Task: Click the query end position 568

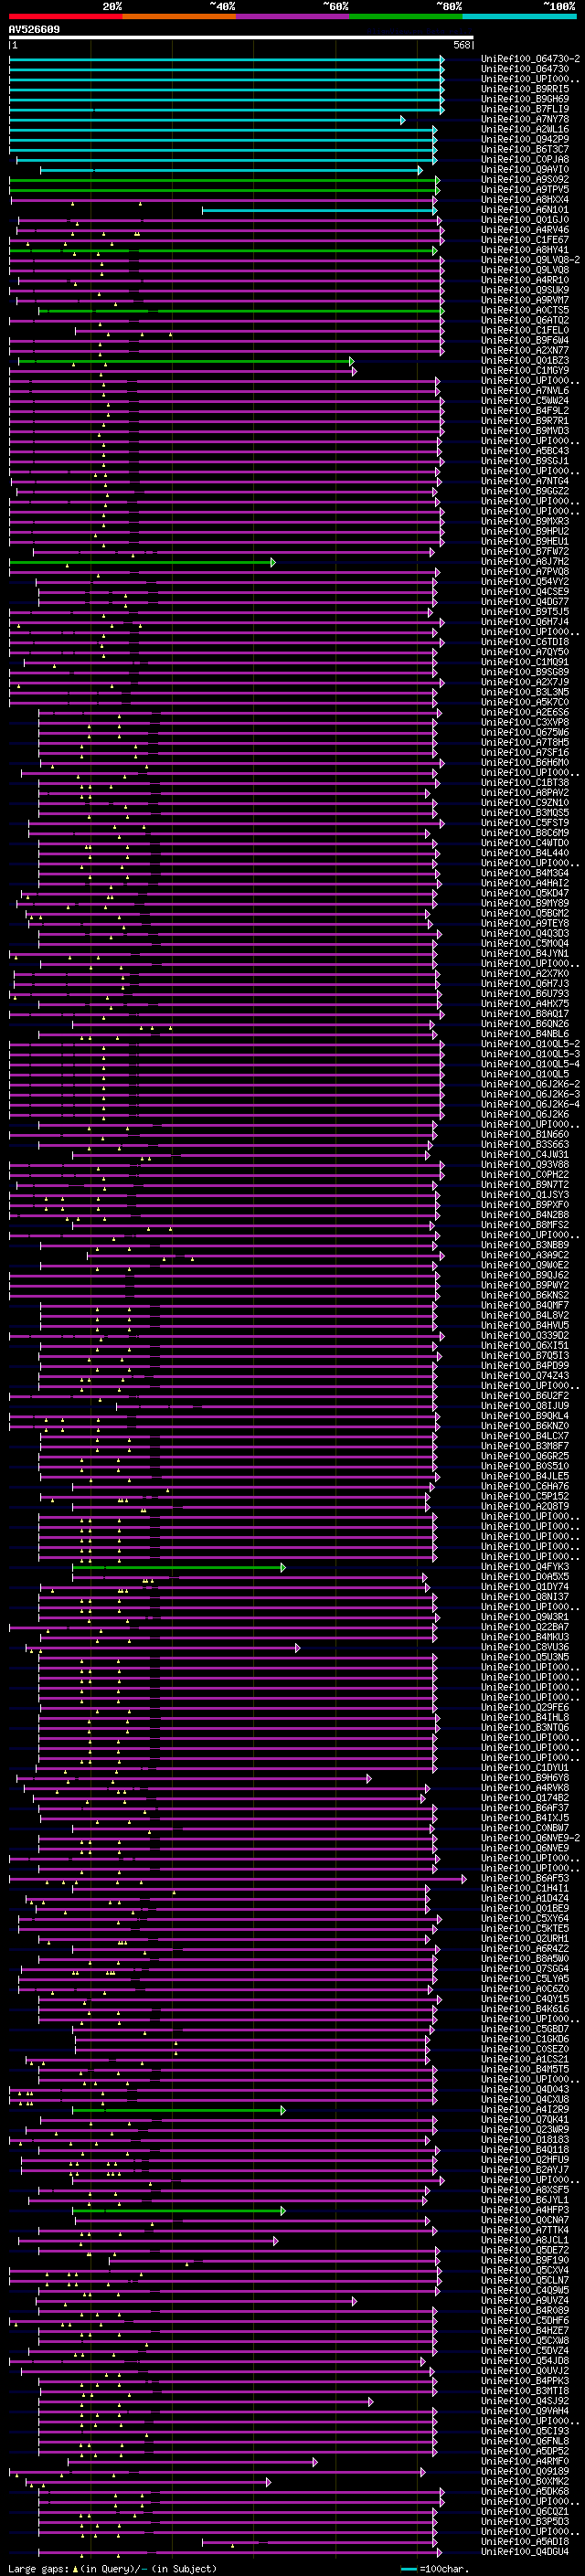Action: click(x=462, y=45)
